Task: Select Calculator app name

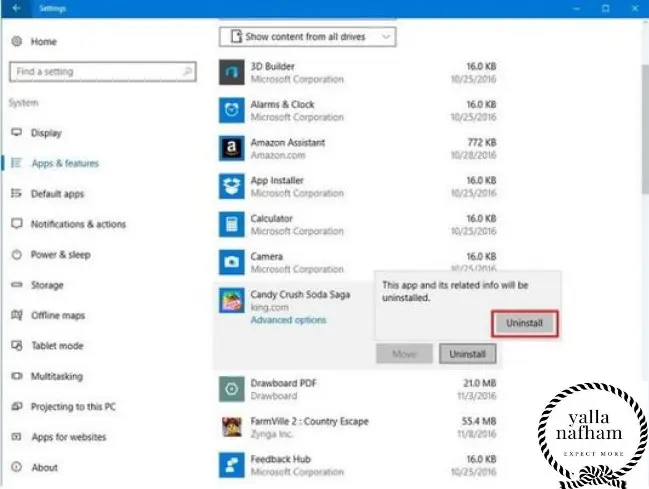Action: [272, 218]
